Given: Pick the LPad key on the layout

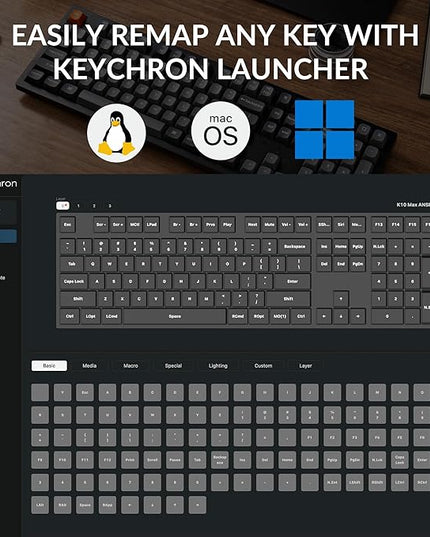Looking at the screenshot, I should 151,225.
